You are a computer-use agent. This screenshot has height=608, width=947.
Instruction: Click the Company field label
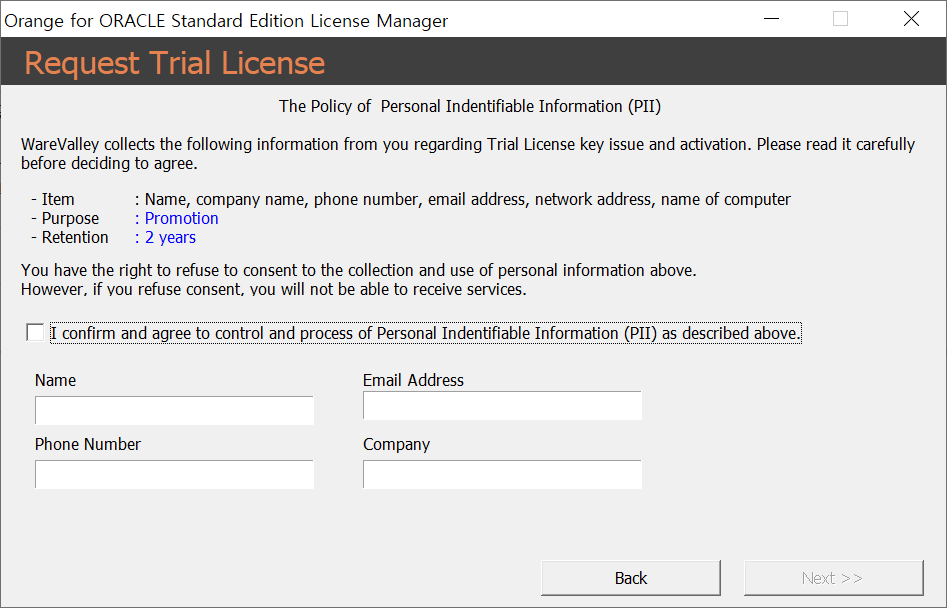click(396, 444)
